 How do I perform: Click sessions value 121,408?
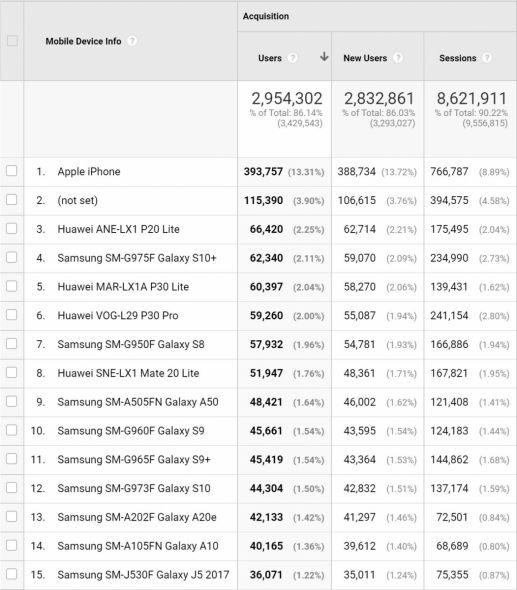coord(449,402)
